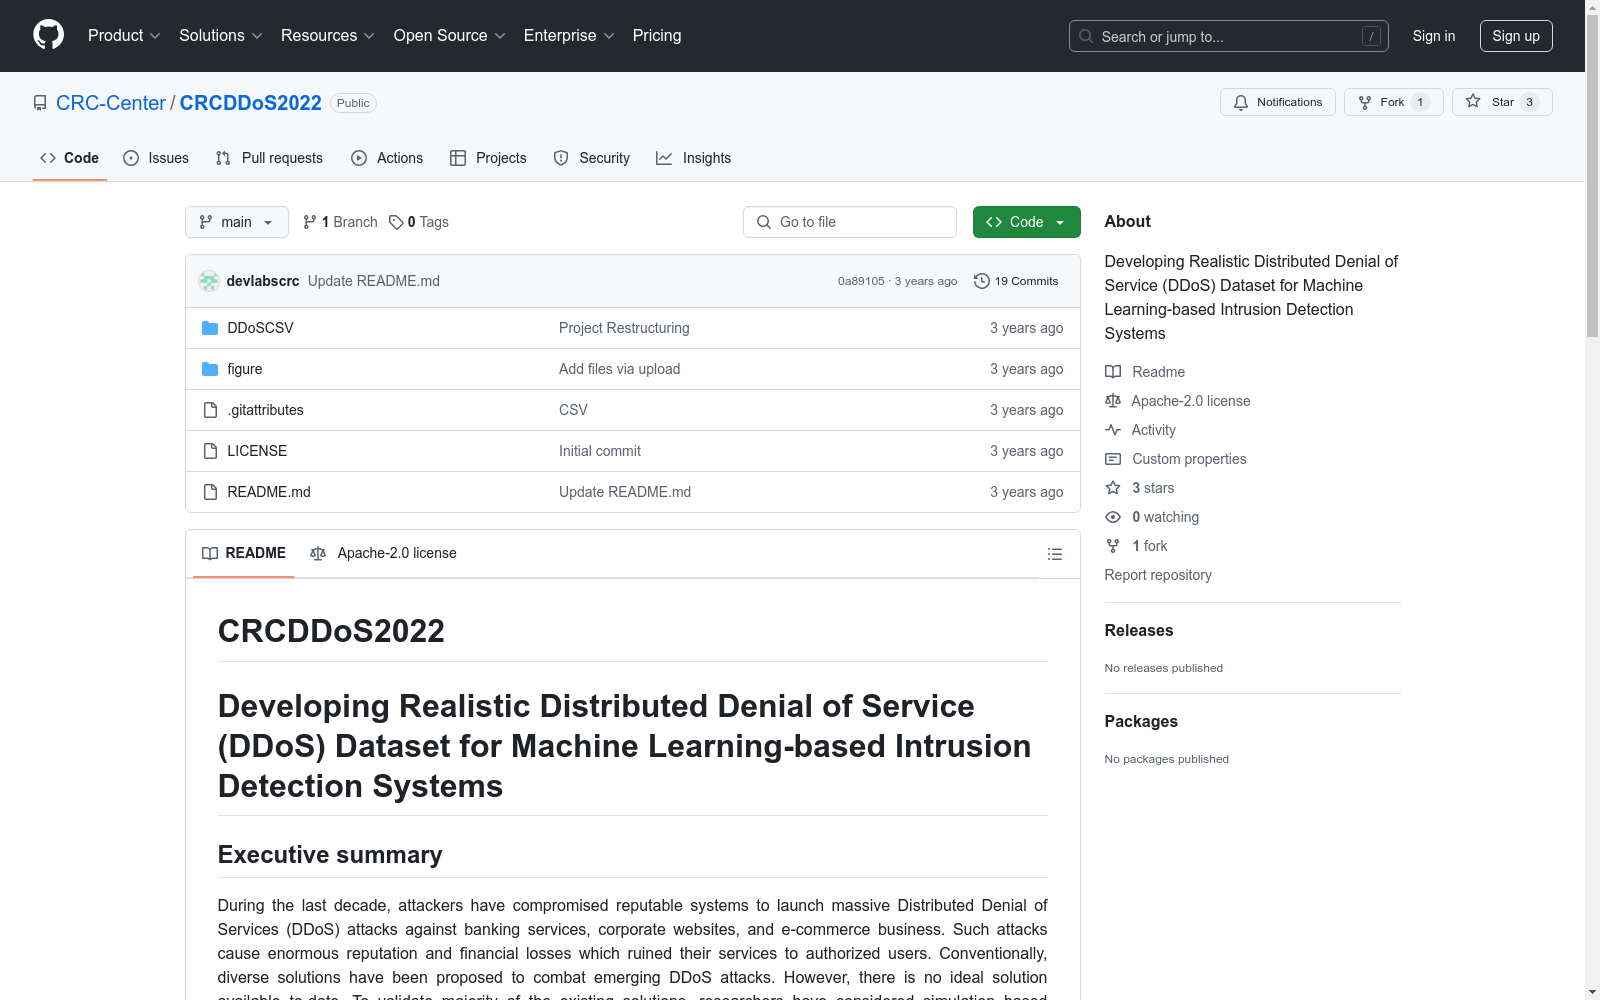The height and width of the screenshot is (1000, 1600).
Task: Open the CRC-Center organization link
Action: 111,103
